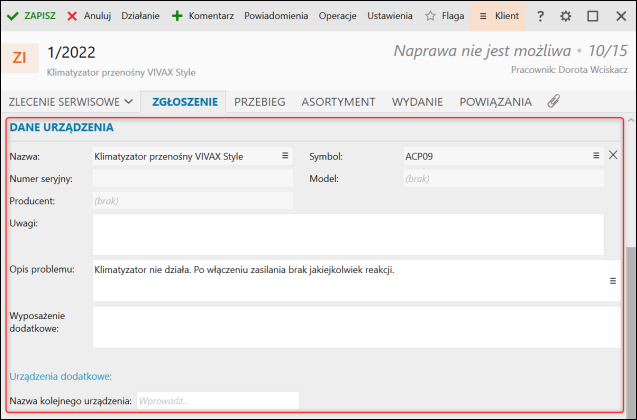The width and height of the screenshot is (637, 420).
Task: Add a comment with the plus Komentarz icon
Action: 177,16
